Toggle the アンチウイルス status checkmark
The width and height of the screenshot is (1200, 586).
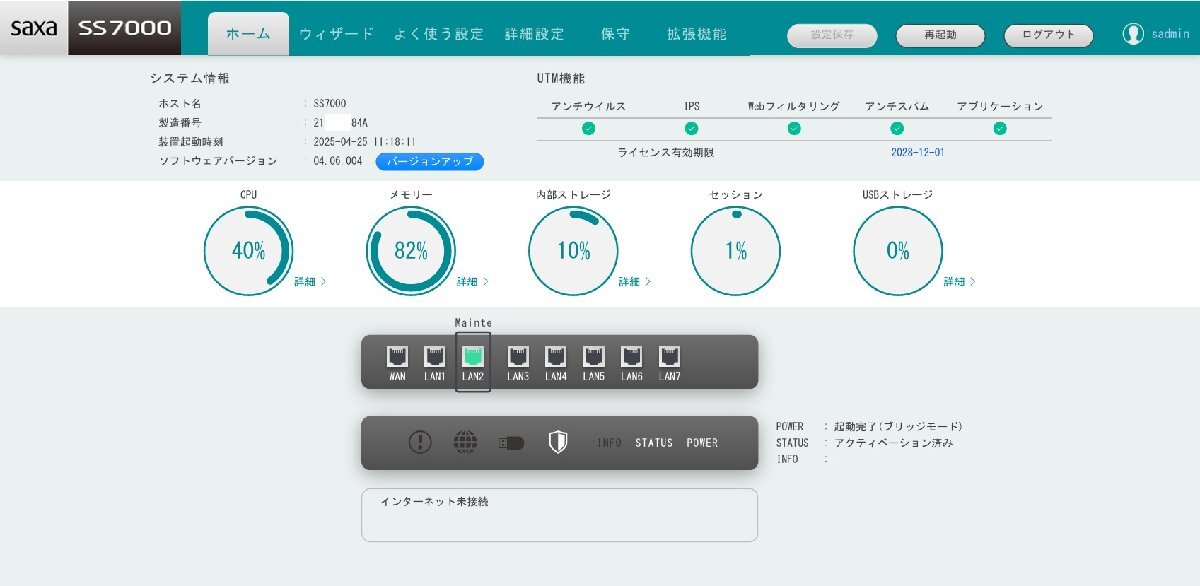591,127
